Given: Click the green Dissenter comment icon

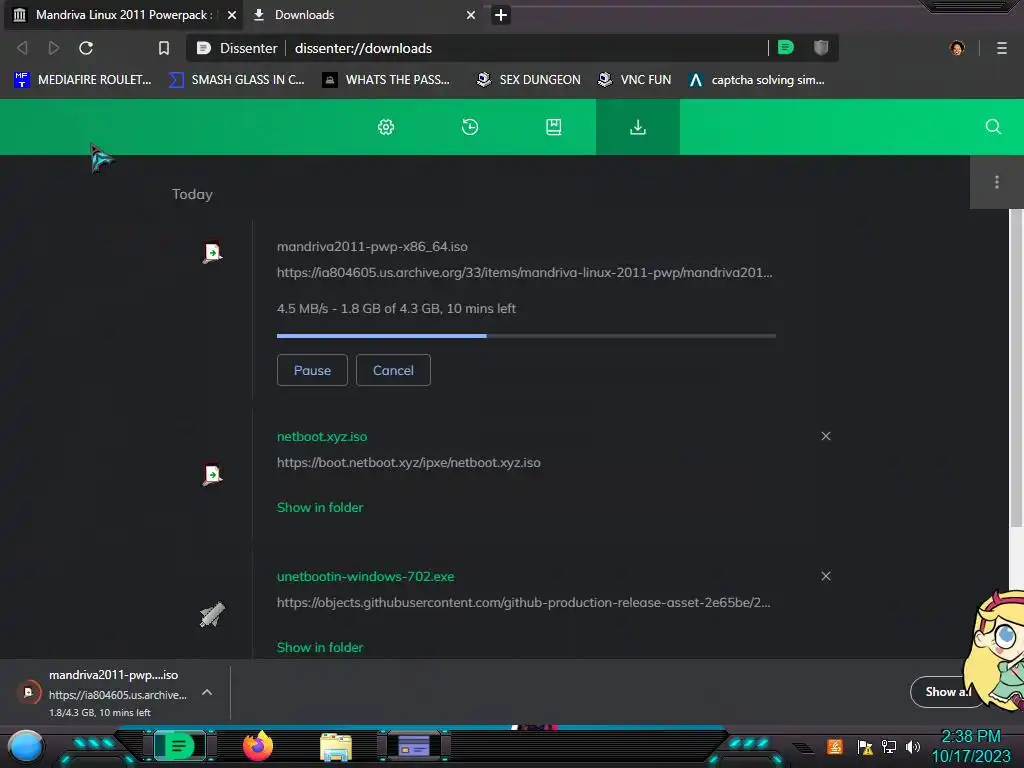Looking at the screenshot, I should [786, 47].
